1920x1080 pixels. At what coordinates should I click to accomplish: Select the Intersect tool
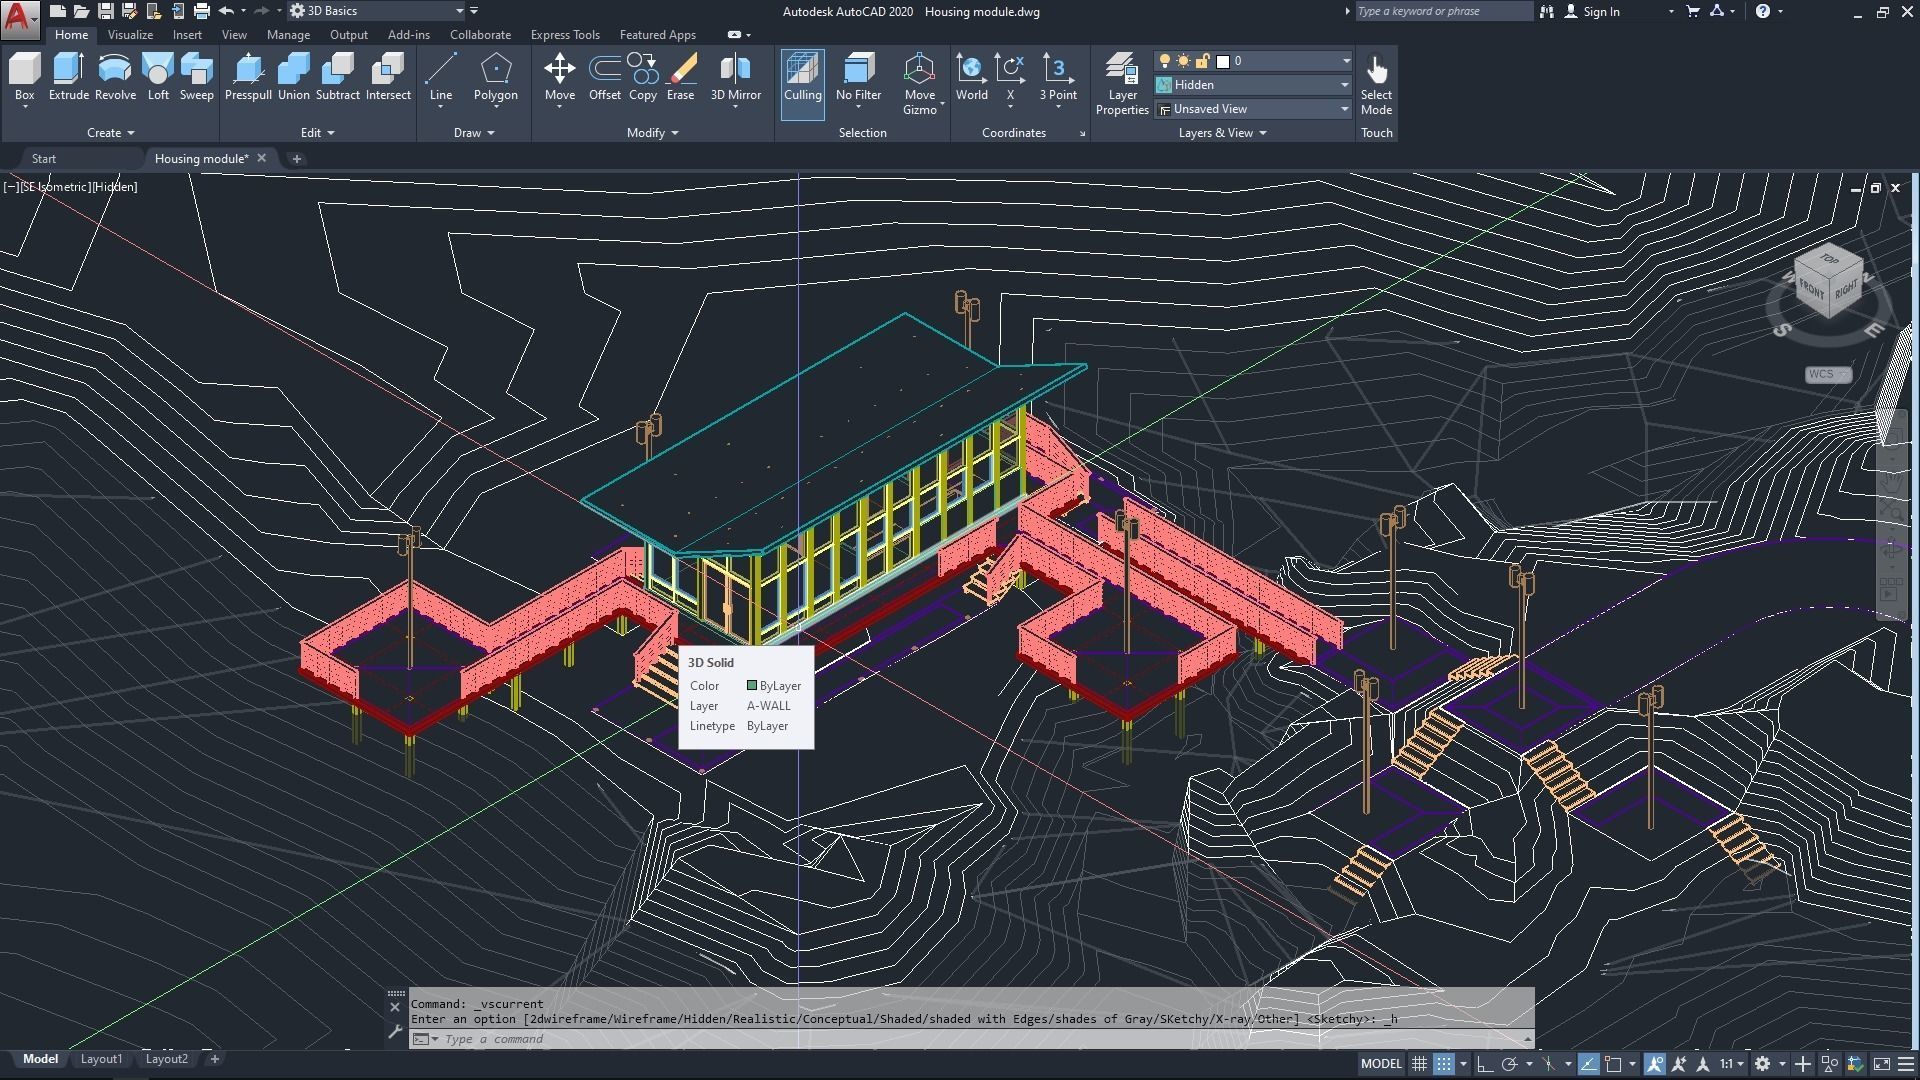click(x=388, y=77)
